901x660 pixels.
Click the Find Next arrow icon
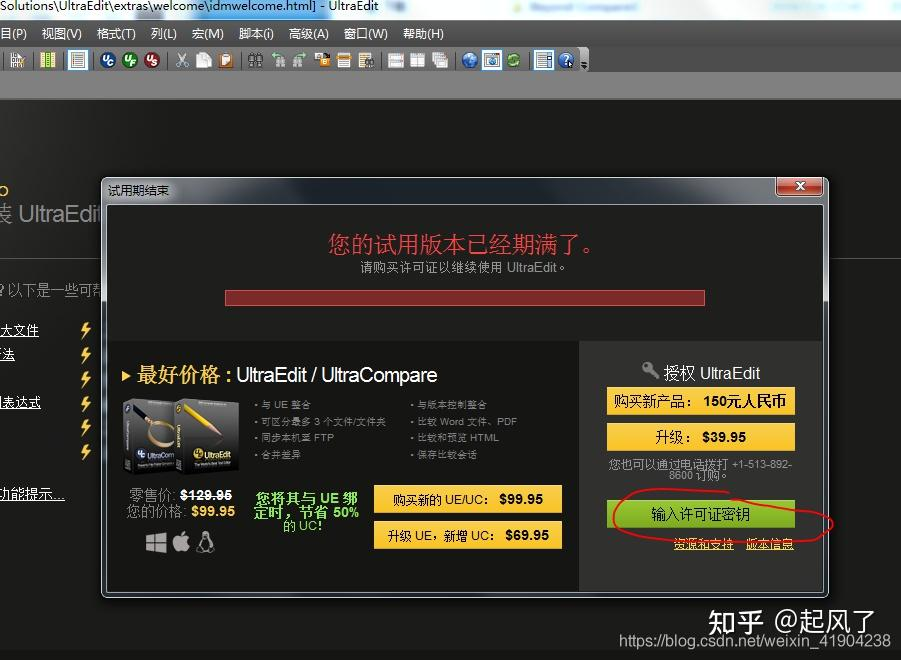[299, 60]
